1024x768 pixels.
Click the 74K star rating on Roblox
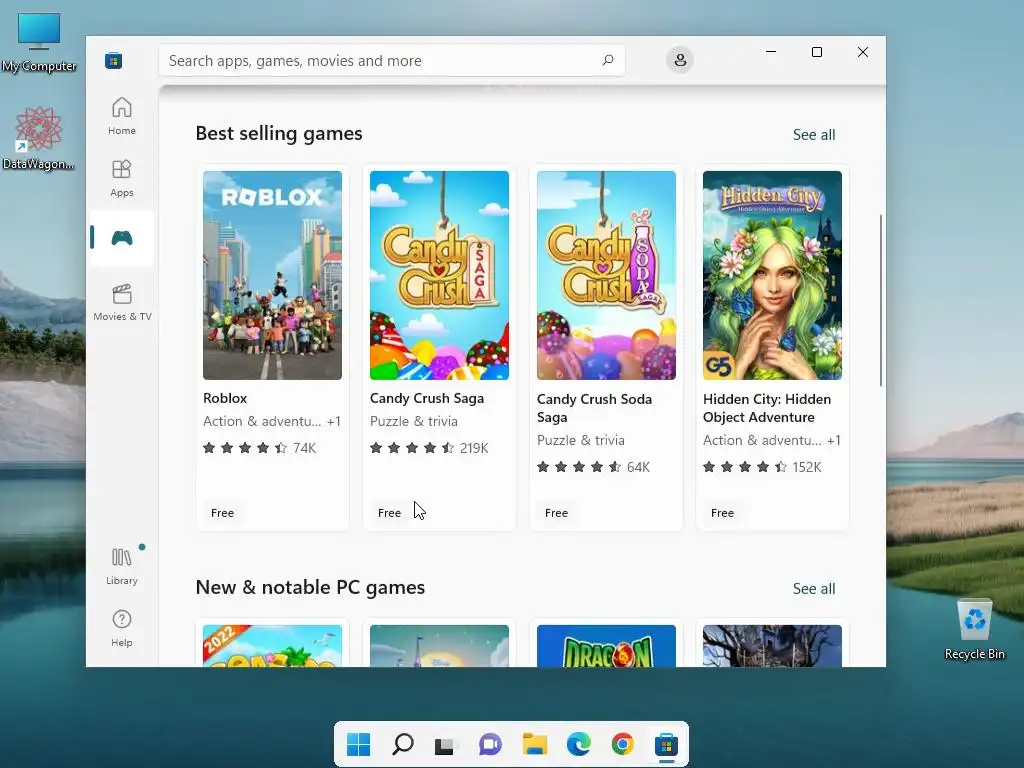[x=259, y=448]
